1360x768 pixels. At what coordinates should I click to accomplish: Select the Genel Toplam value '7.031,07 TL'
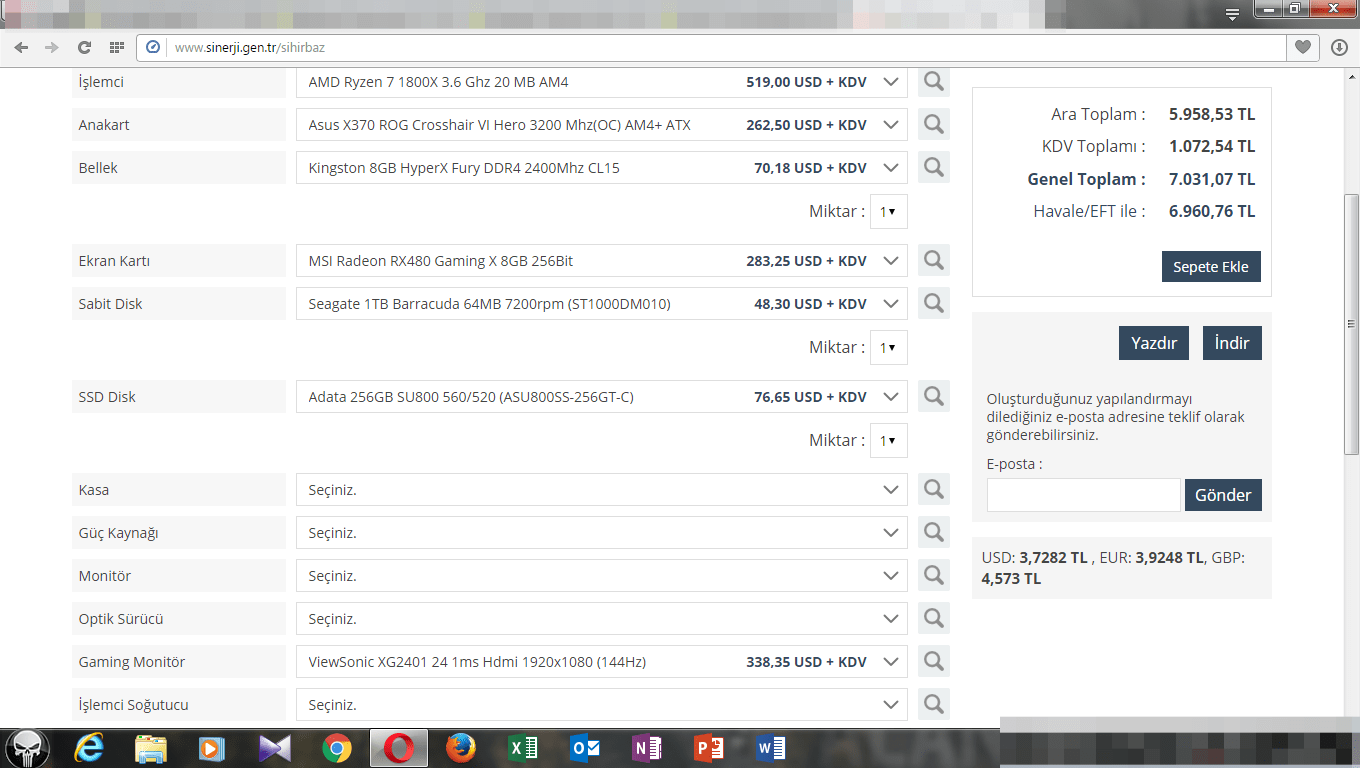1212,180
